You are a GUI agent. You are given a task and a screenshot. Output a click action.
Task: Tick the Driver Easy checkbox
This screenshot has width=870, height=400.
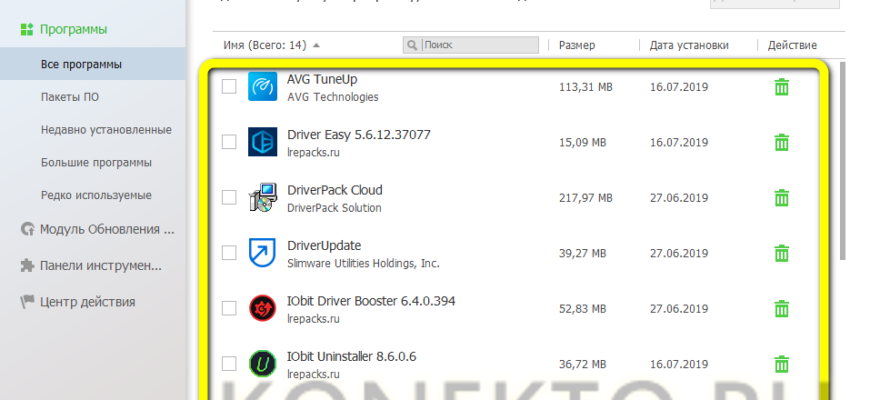229,142
